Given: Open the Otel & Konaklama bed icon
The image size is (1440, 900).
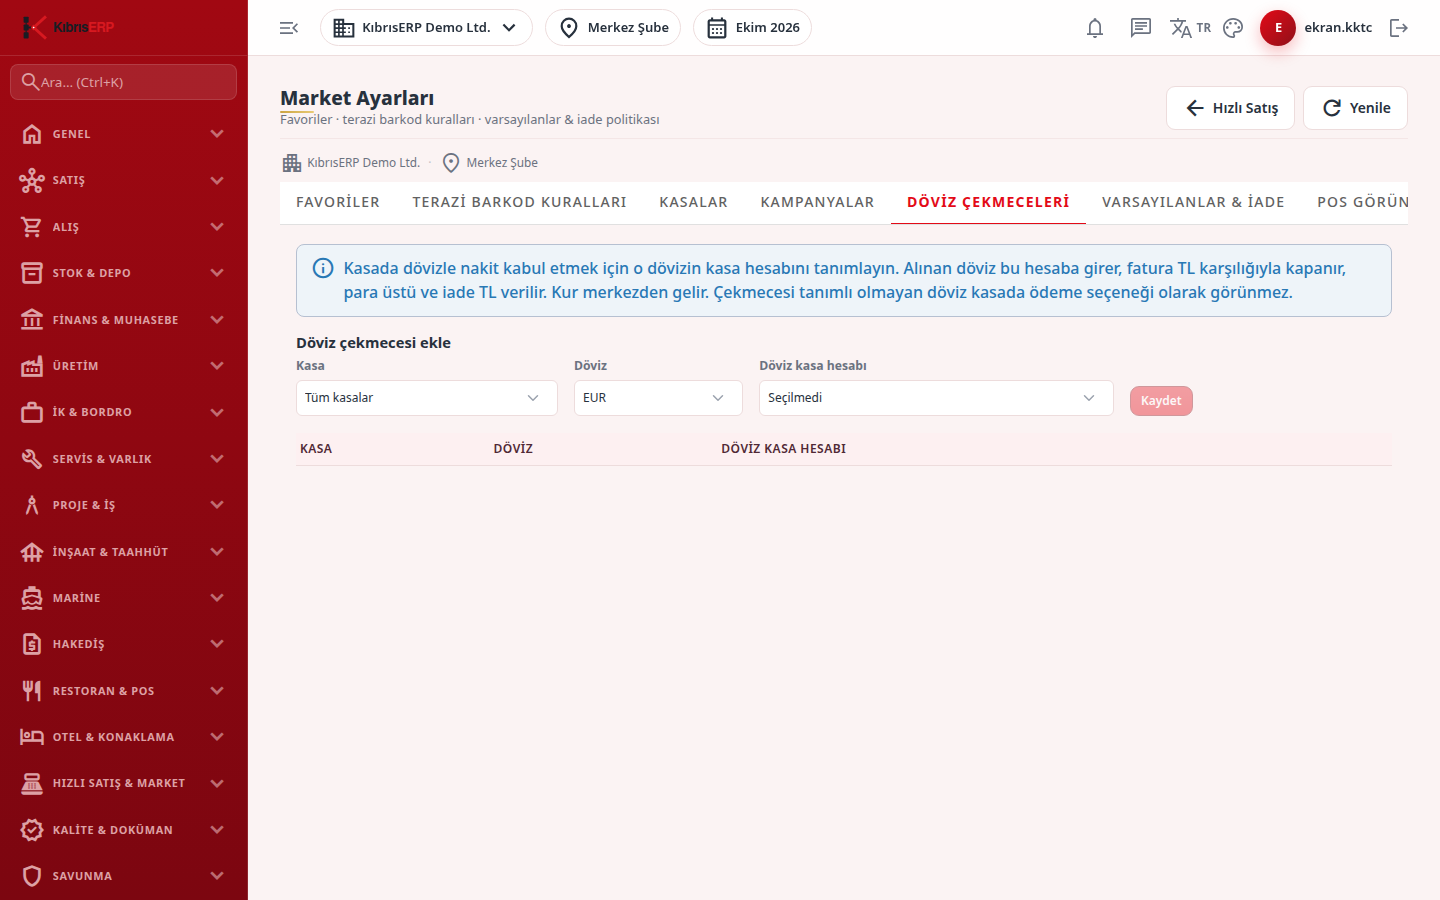Looking at the screenshot, I should coord(32,737).
